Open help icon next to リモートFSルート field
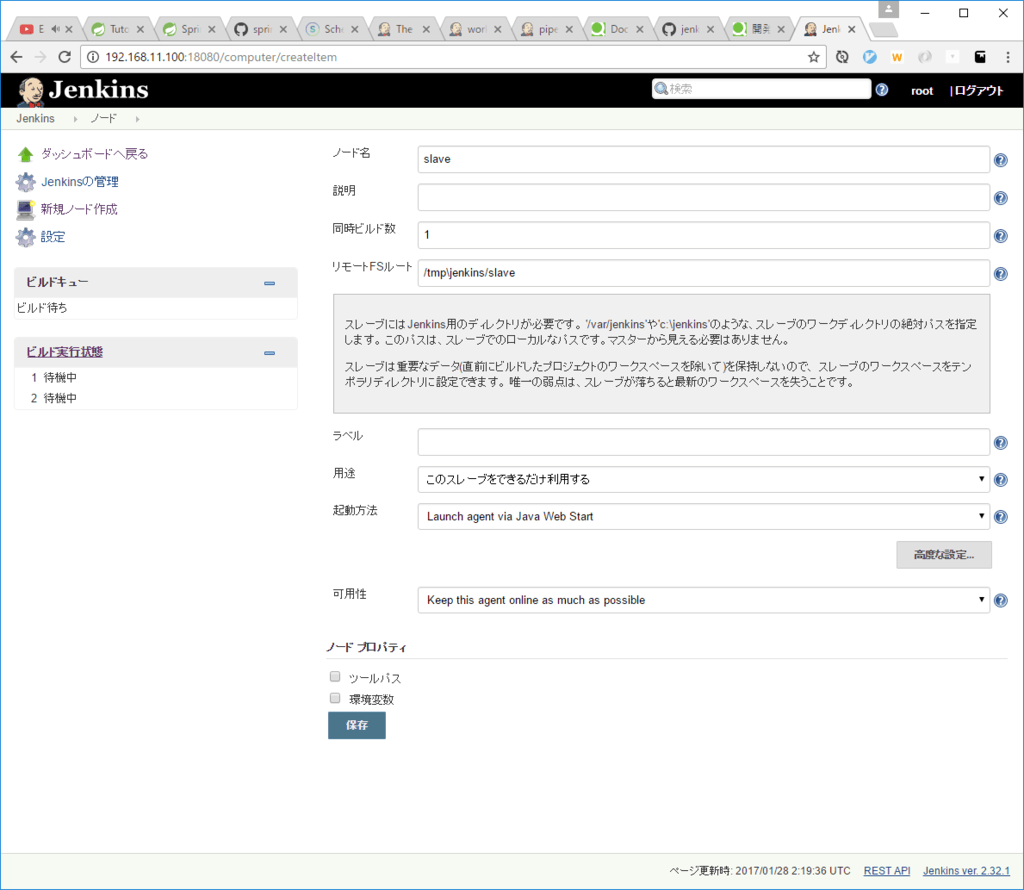Viewport: 1024px width, 890px height. coord(1000,274)
